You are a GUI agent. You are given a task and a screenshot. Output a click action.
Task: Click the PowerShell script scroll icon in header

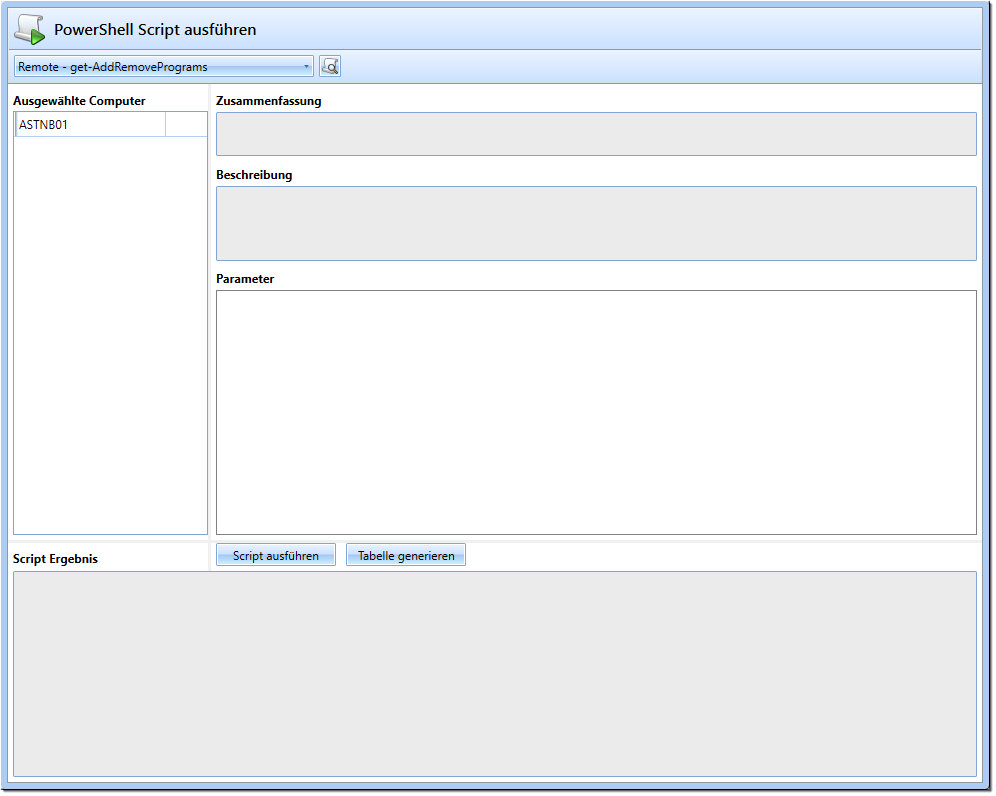pyautogui.click(x=29, y=29)
